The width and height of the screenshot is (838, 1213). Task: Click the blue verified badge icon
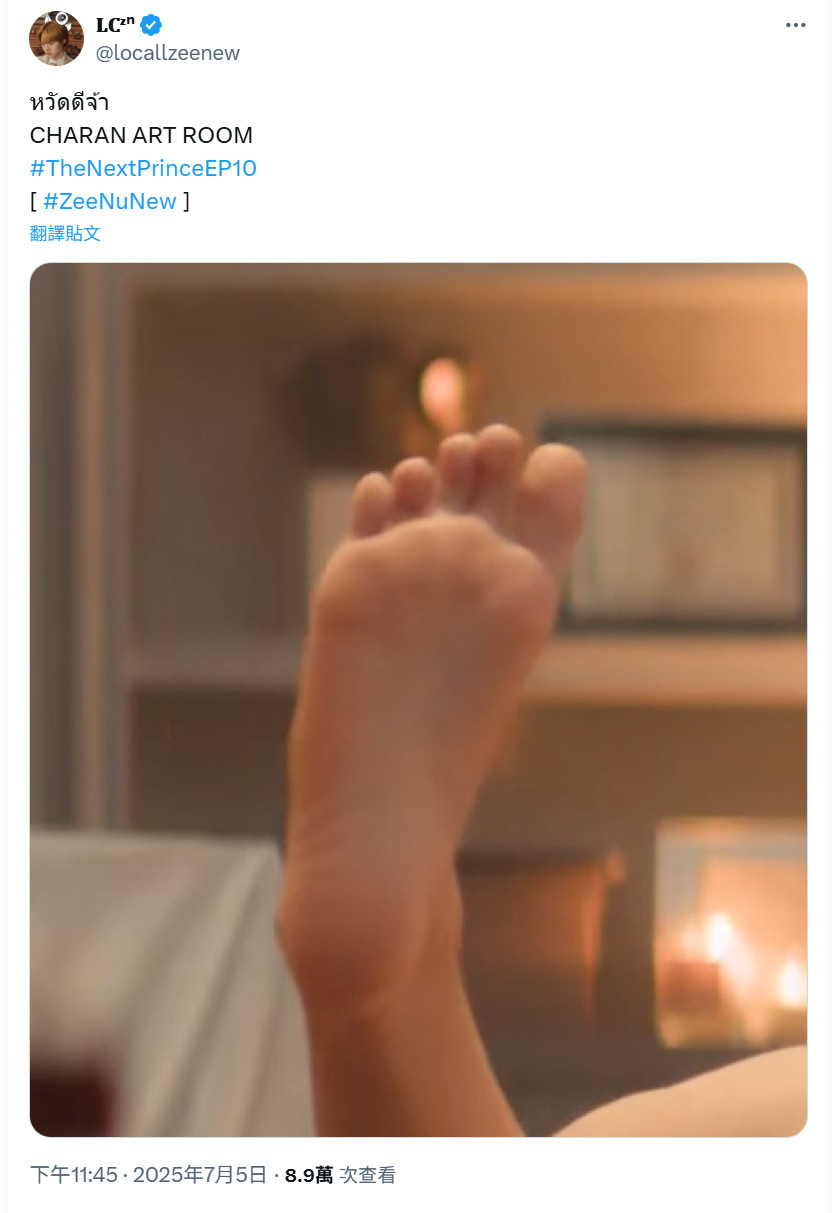click(x=151, y=25)
